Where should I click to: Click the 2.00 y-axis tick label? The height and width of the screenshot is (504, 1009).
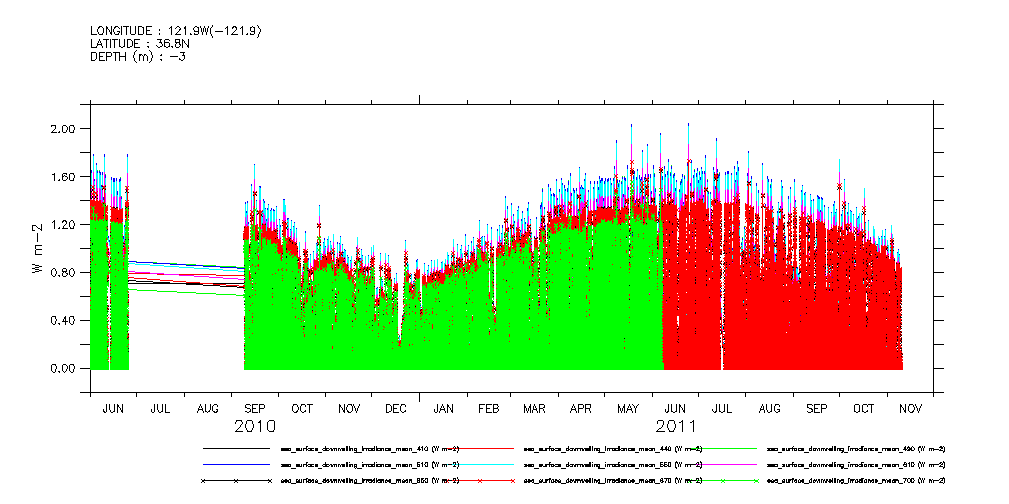tap(63, 129)
